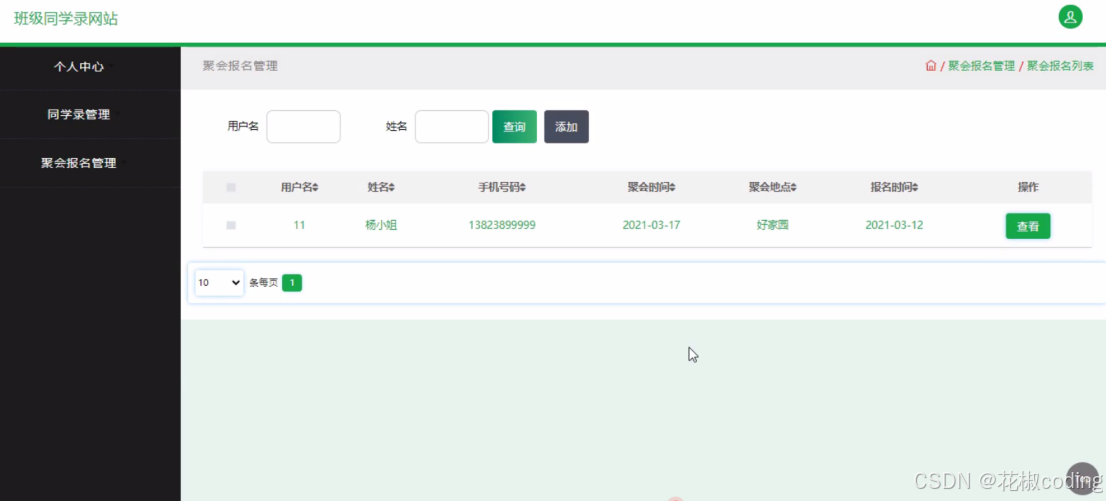The image size is (1107, 501).
Task: Open the 10 per page dropdown
Action: pyautogui.click(x=219, y=282)
